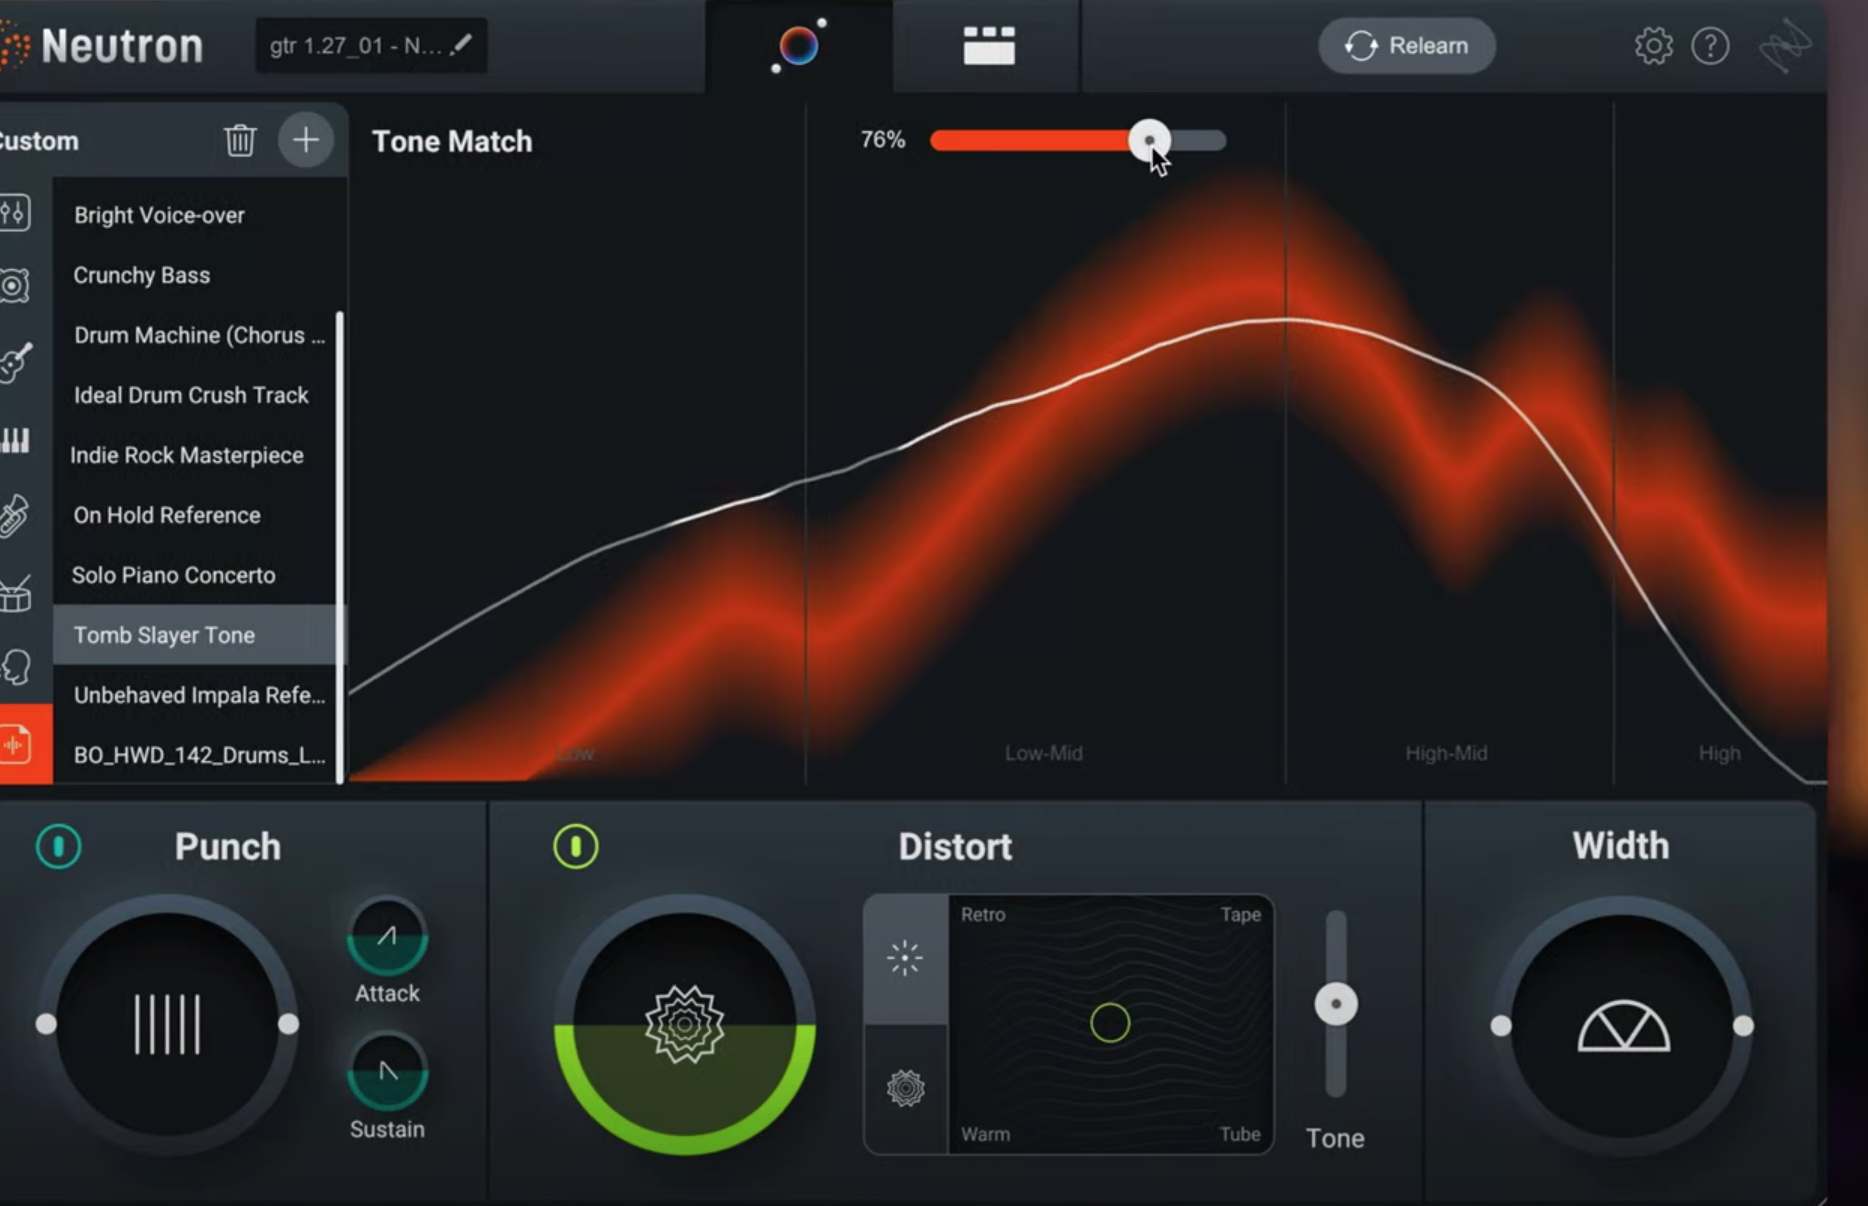Select the sparkle-shaped distortion mode button
This screenshot has height=1206, width=1868.
[x=905, y=958]
